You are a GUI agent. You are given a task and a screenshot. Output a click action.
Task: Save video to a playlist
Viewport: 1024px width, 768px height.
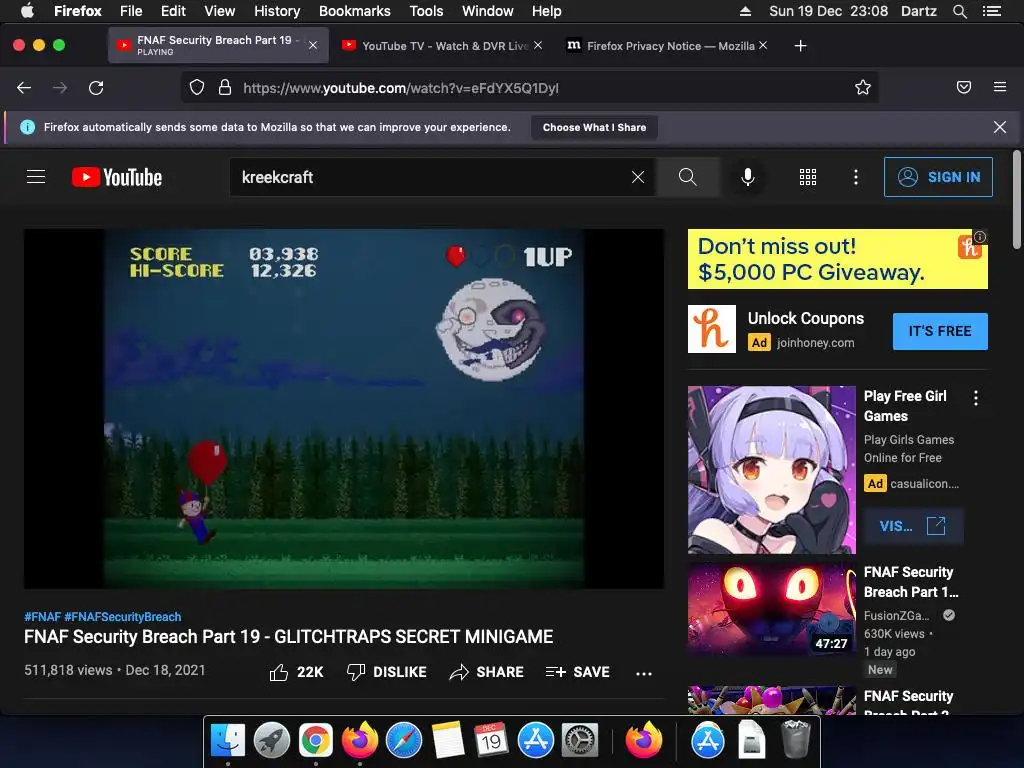[577, 672]
